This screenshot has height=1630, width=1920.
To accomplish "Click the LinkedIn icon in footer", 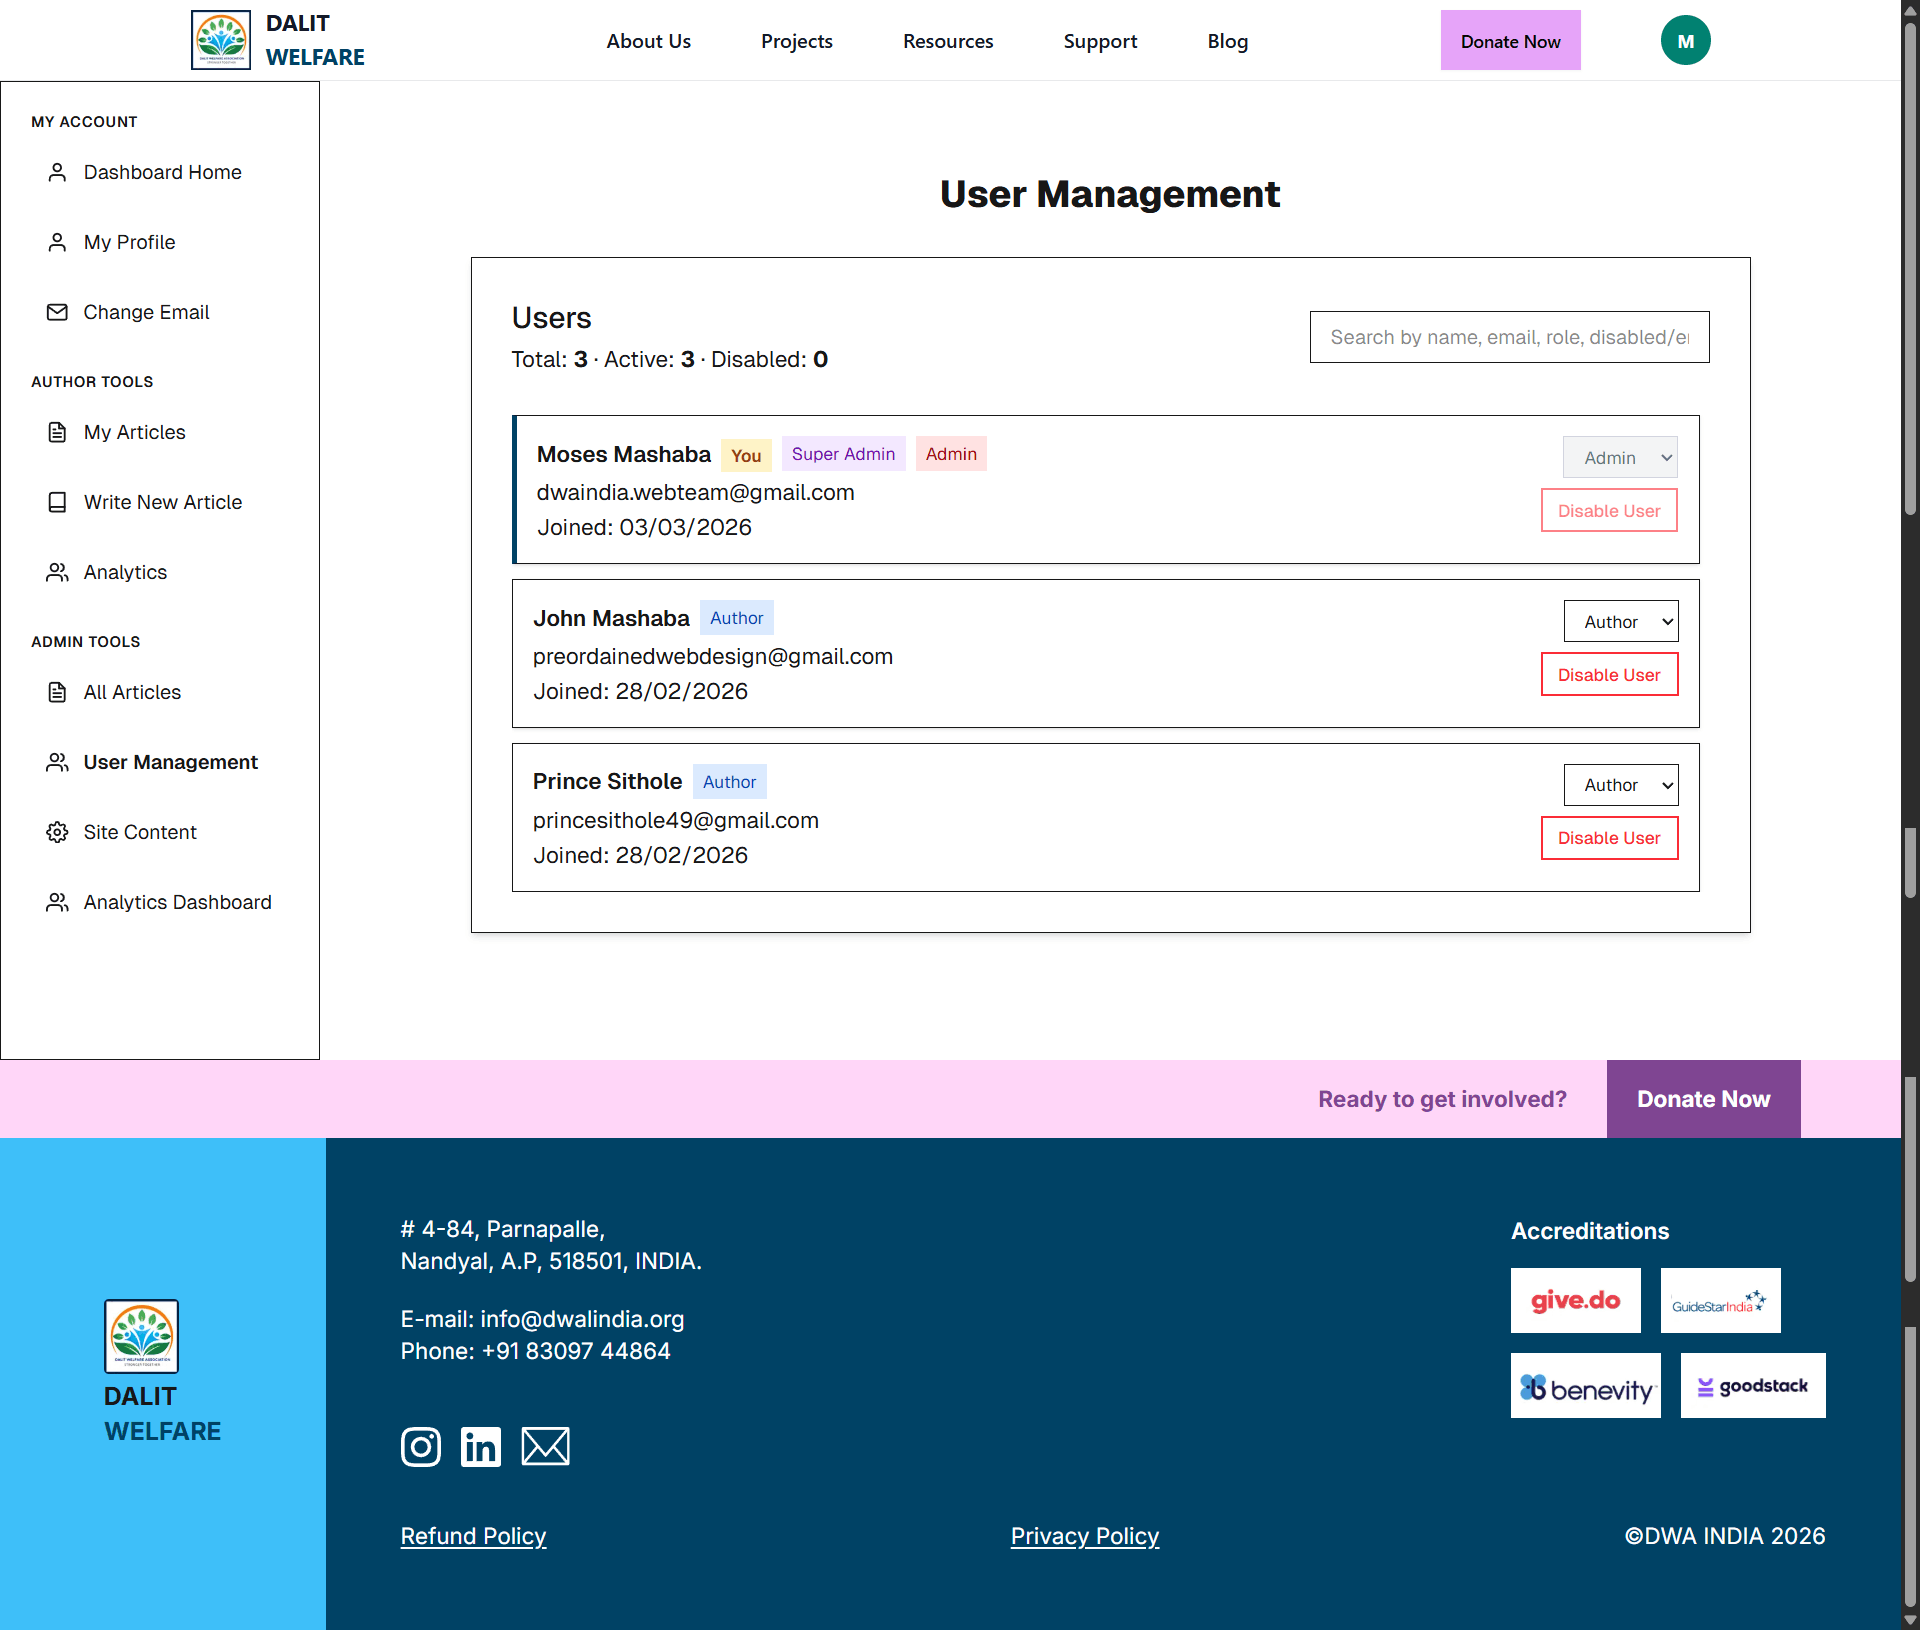I will (481, 1447).
